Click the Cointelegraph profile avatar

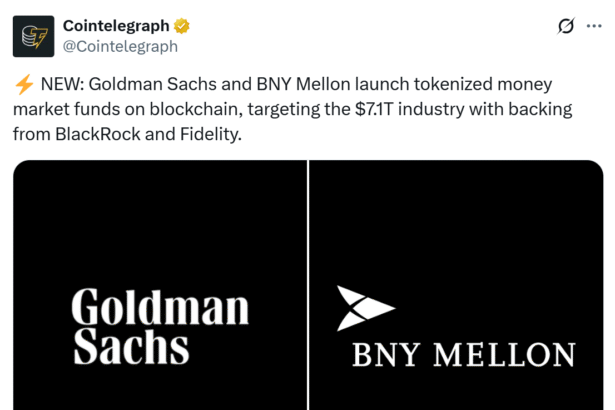tap(33, 36)
